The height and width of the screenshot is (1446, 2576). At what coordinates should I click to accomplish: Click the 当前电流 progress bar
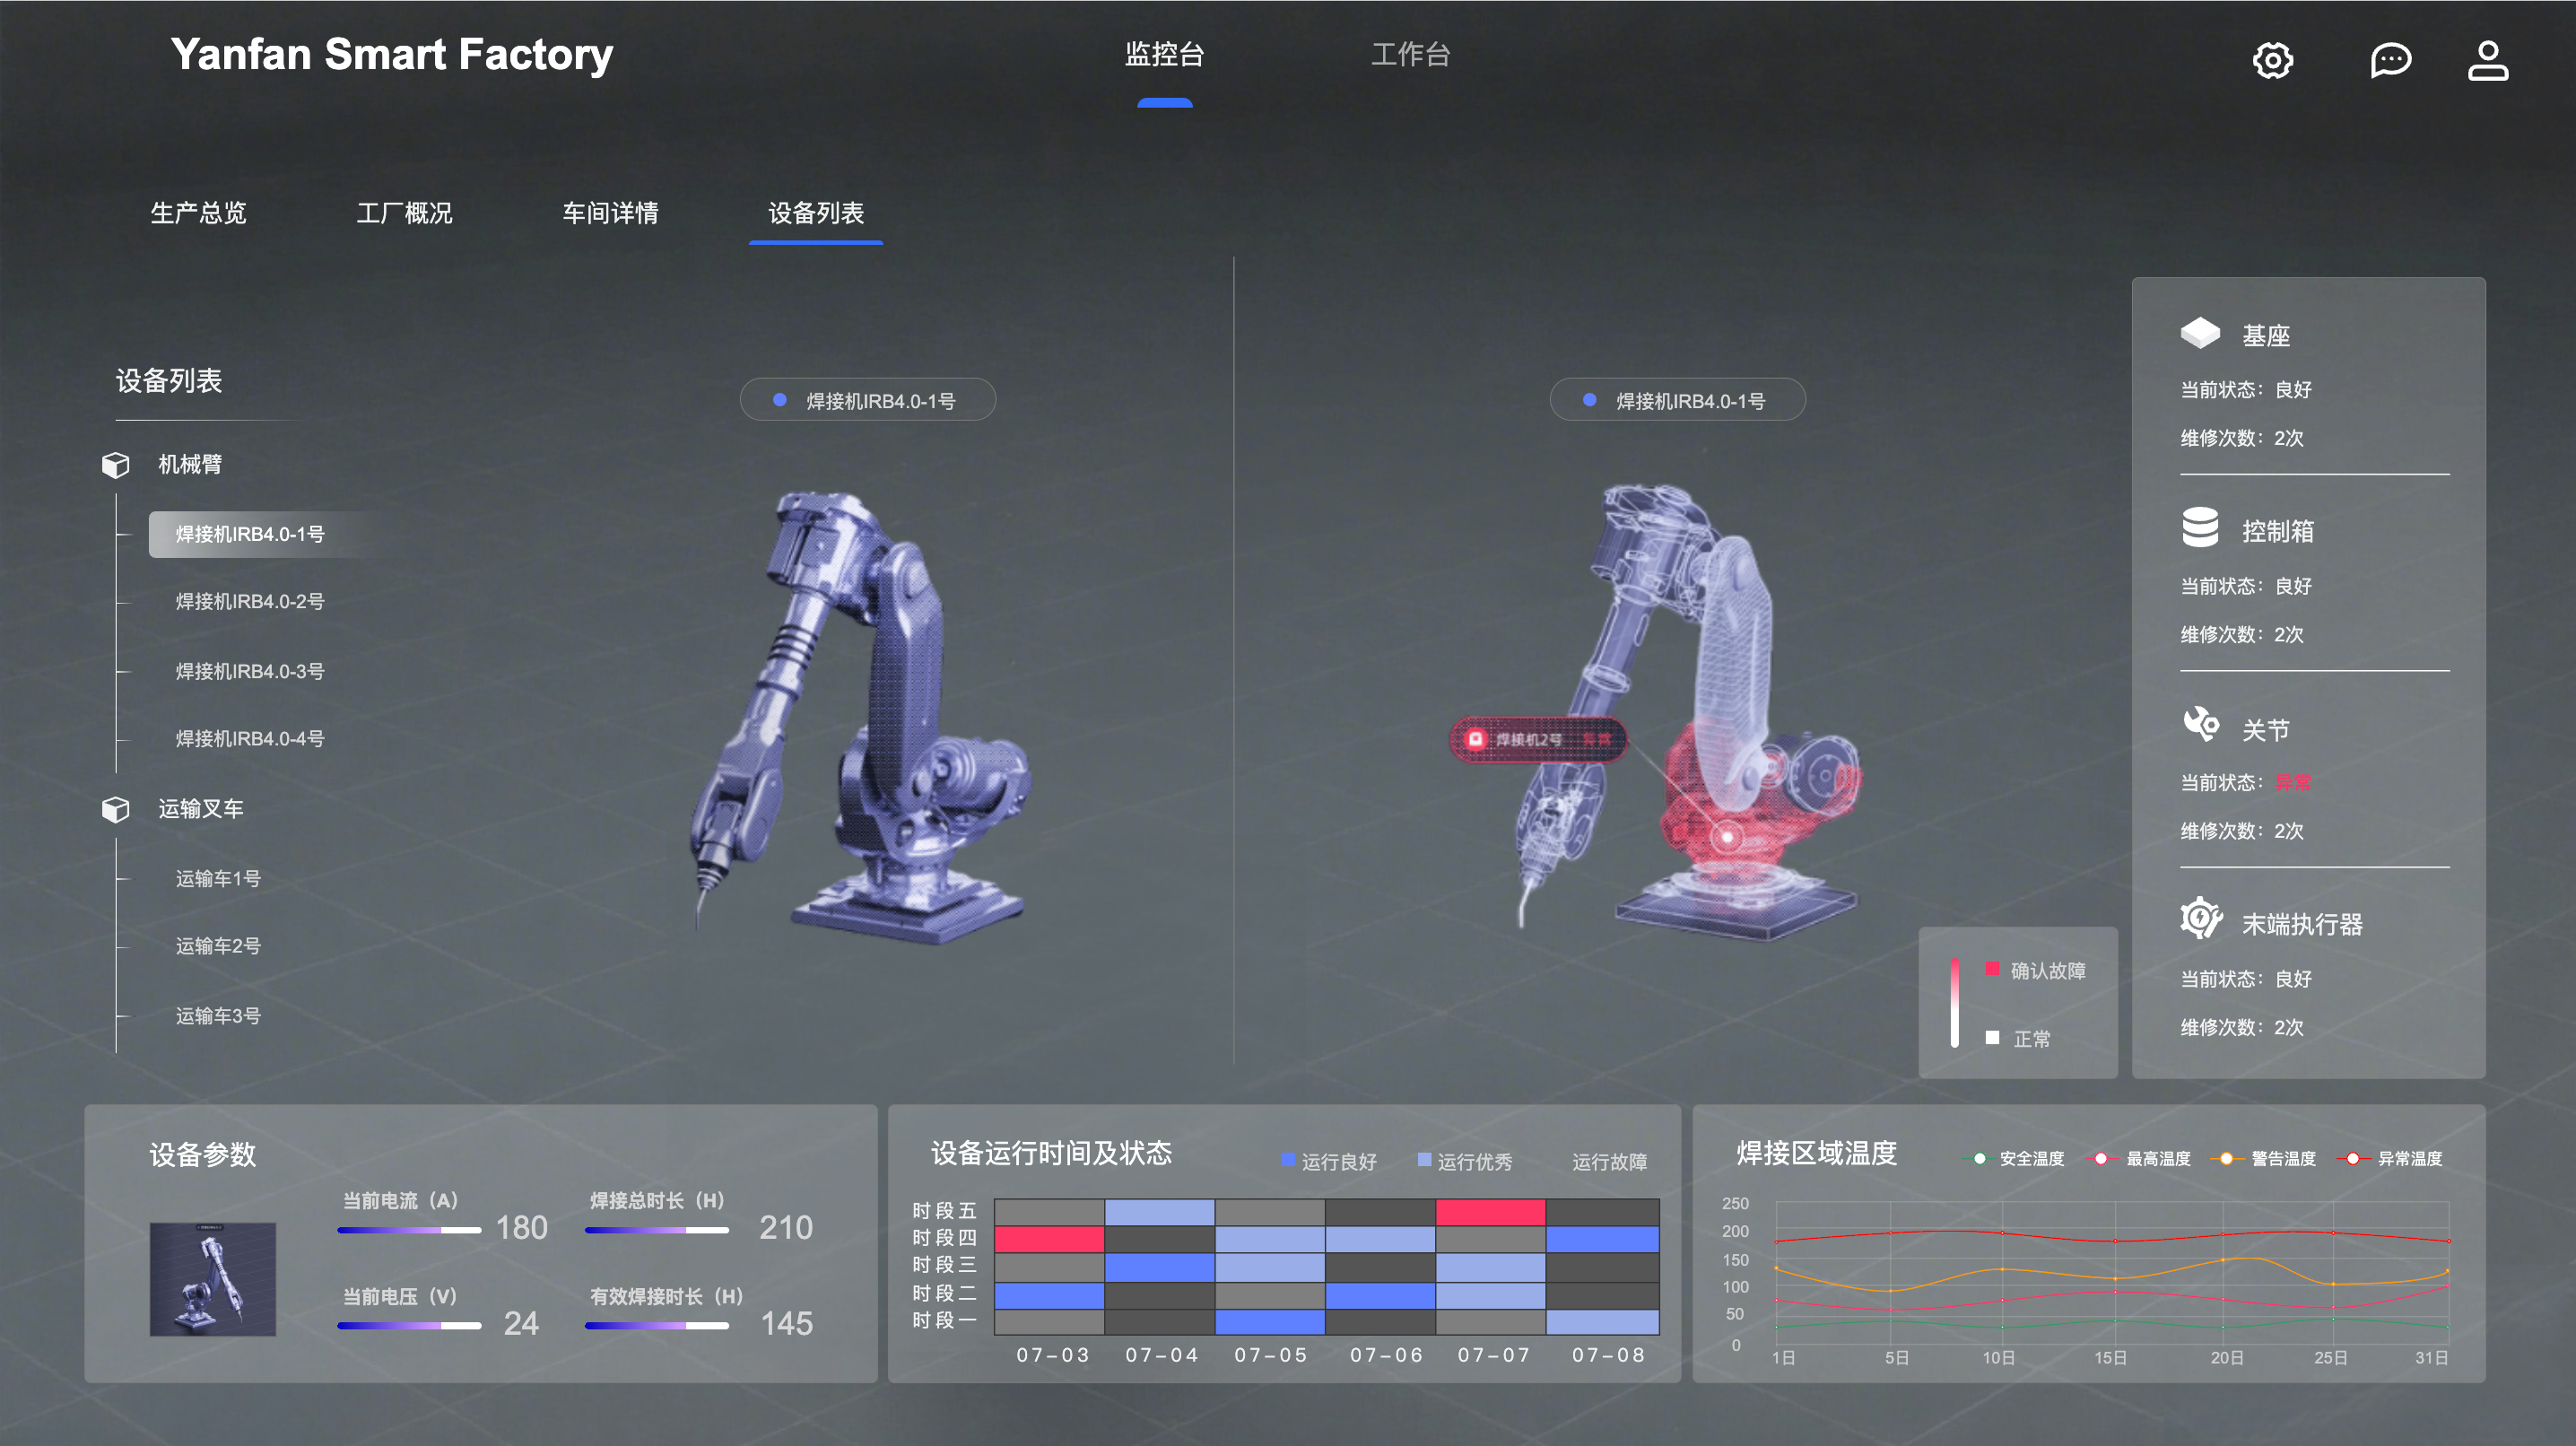pyautogui.click(x=409, y=1229)
